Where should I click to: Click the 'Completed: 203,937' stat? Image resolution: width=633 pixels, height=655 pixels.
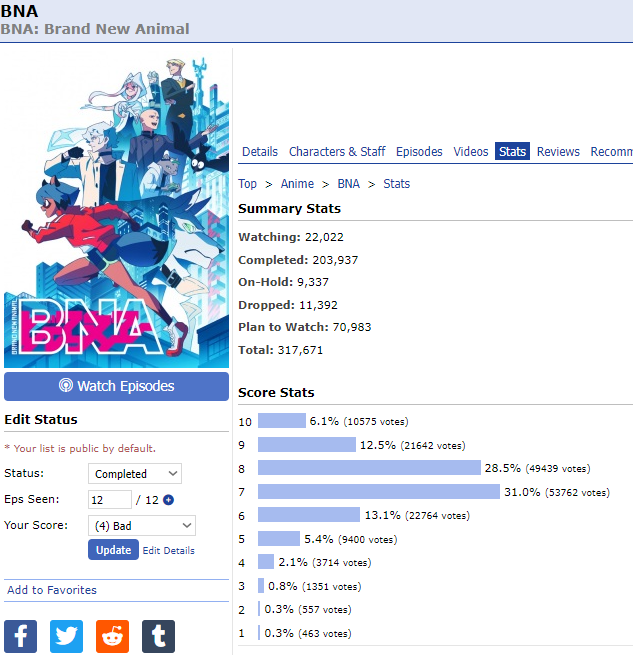coord(298,260)
